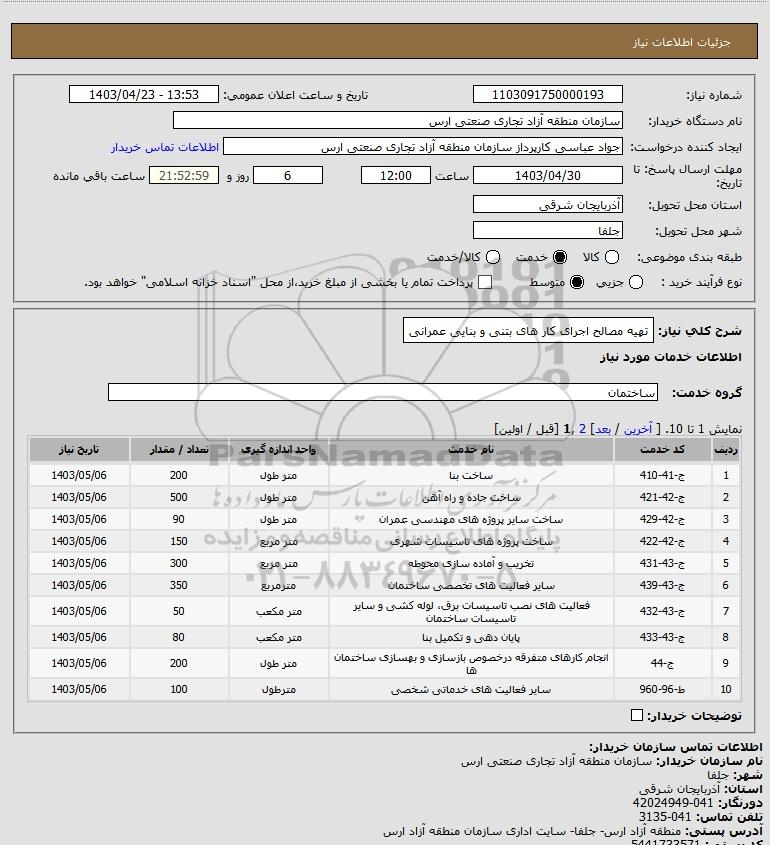Click the واحد اندازه گیری column header
770x845 pixels.
(x=279, y=449)
